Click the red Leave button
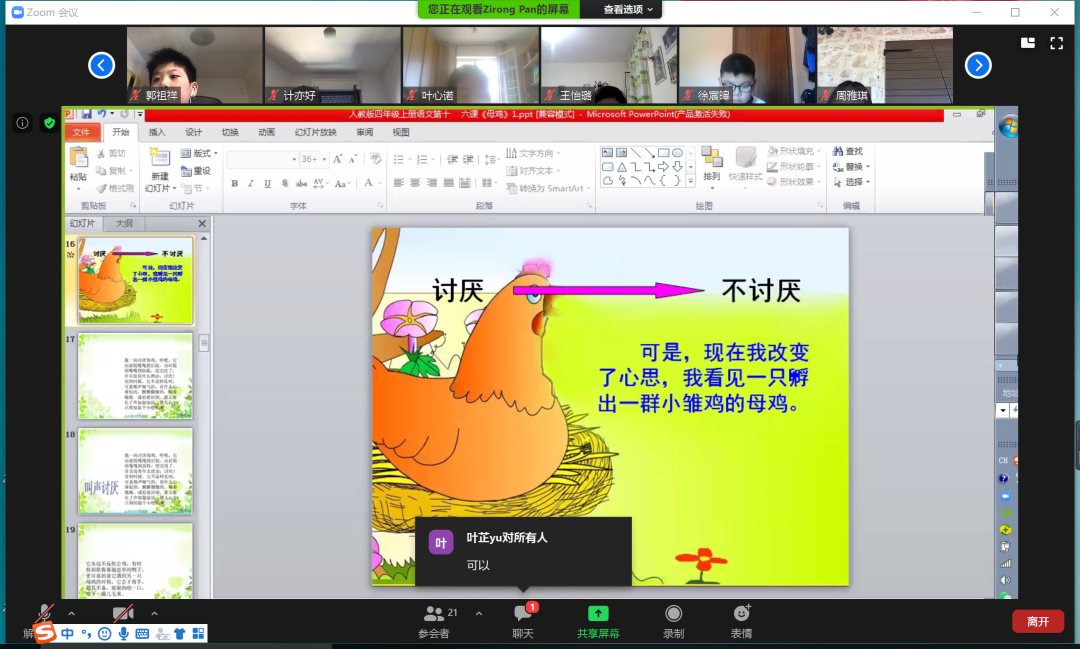Screen dimensions: 1080x649 point(1038,621)
